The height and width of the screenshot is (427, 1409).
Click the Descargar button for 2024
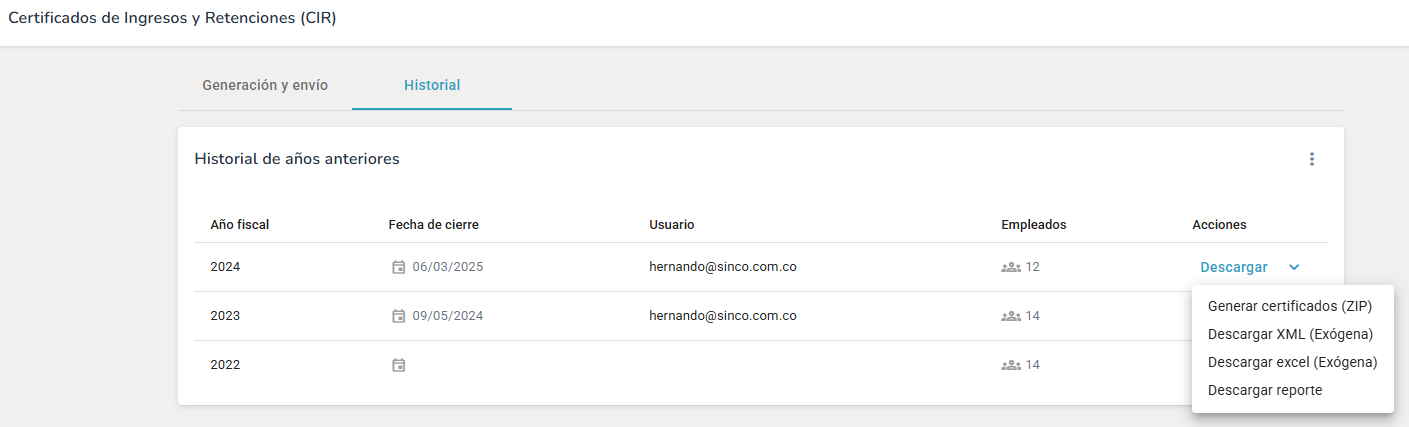point(1234,267)
